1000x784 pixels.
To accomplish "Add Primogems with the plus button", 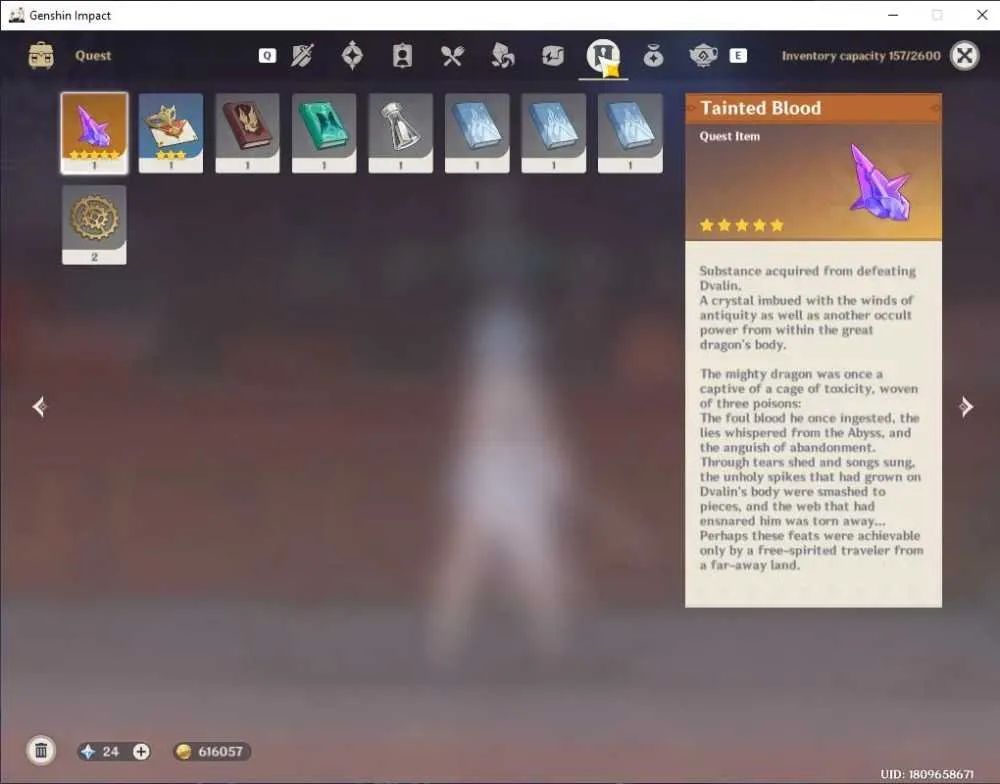I will click(x=141, y=751).
